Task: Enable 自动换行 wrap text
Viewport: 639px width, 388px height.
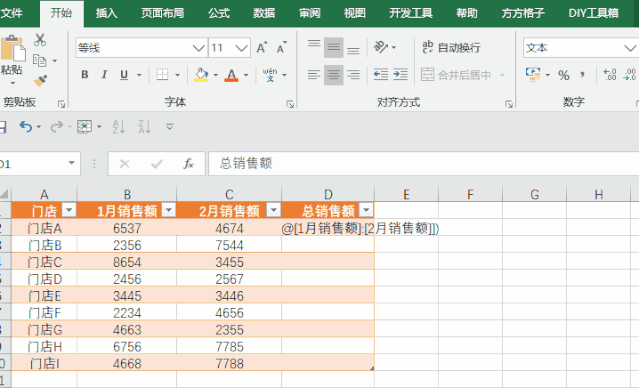Action: (451, 48)
